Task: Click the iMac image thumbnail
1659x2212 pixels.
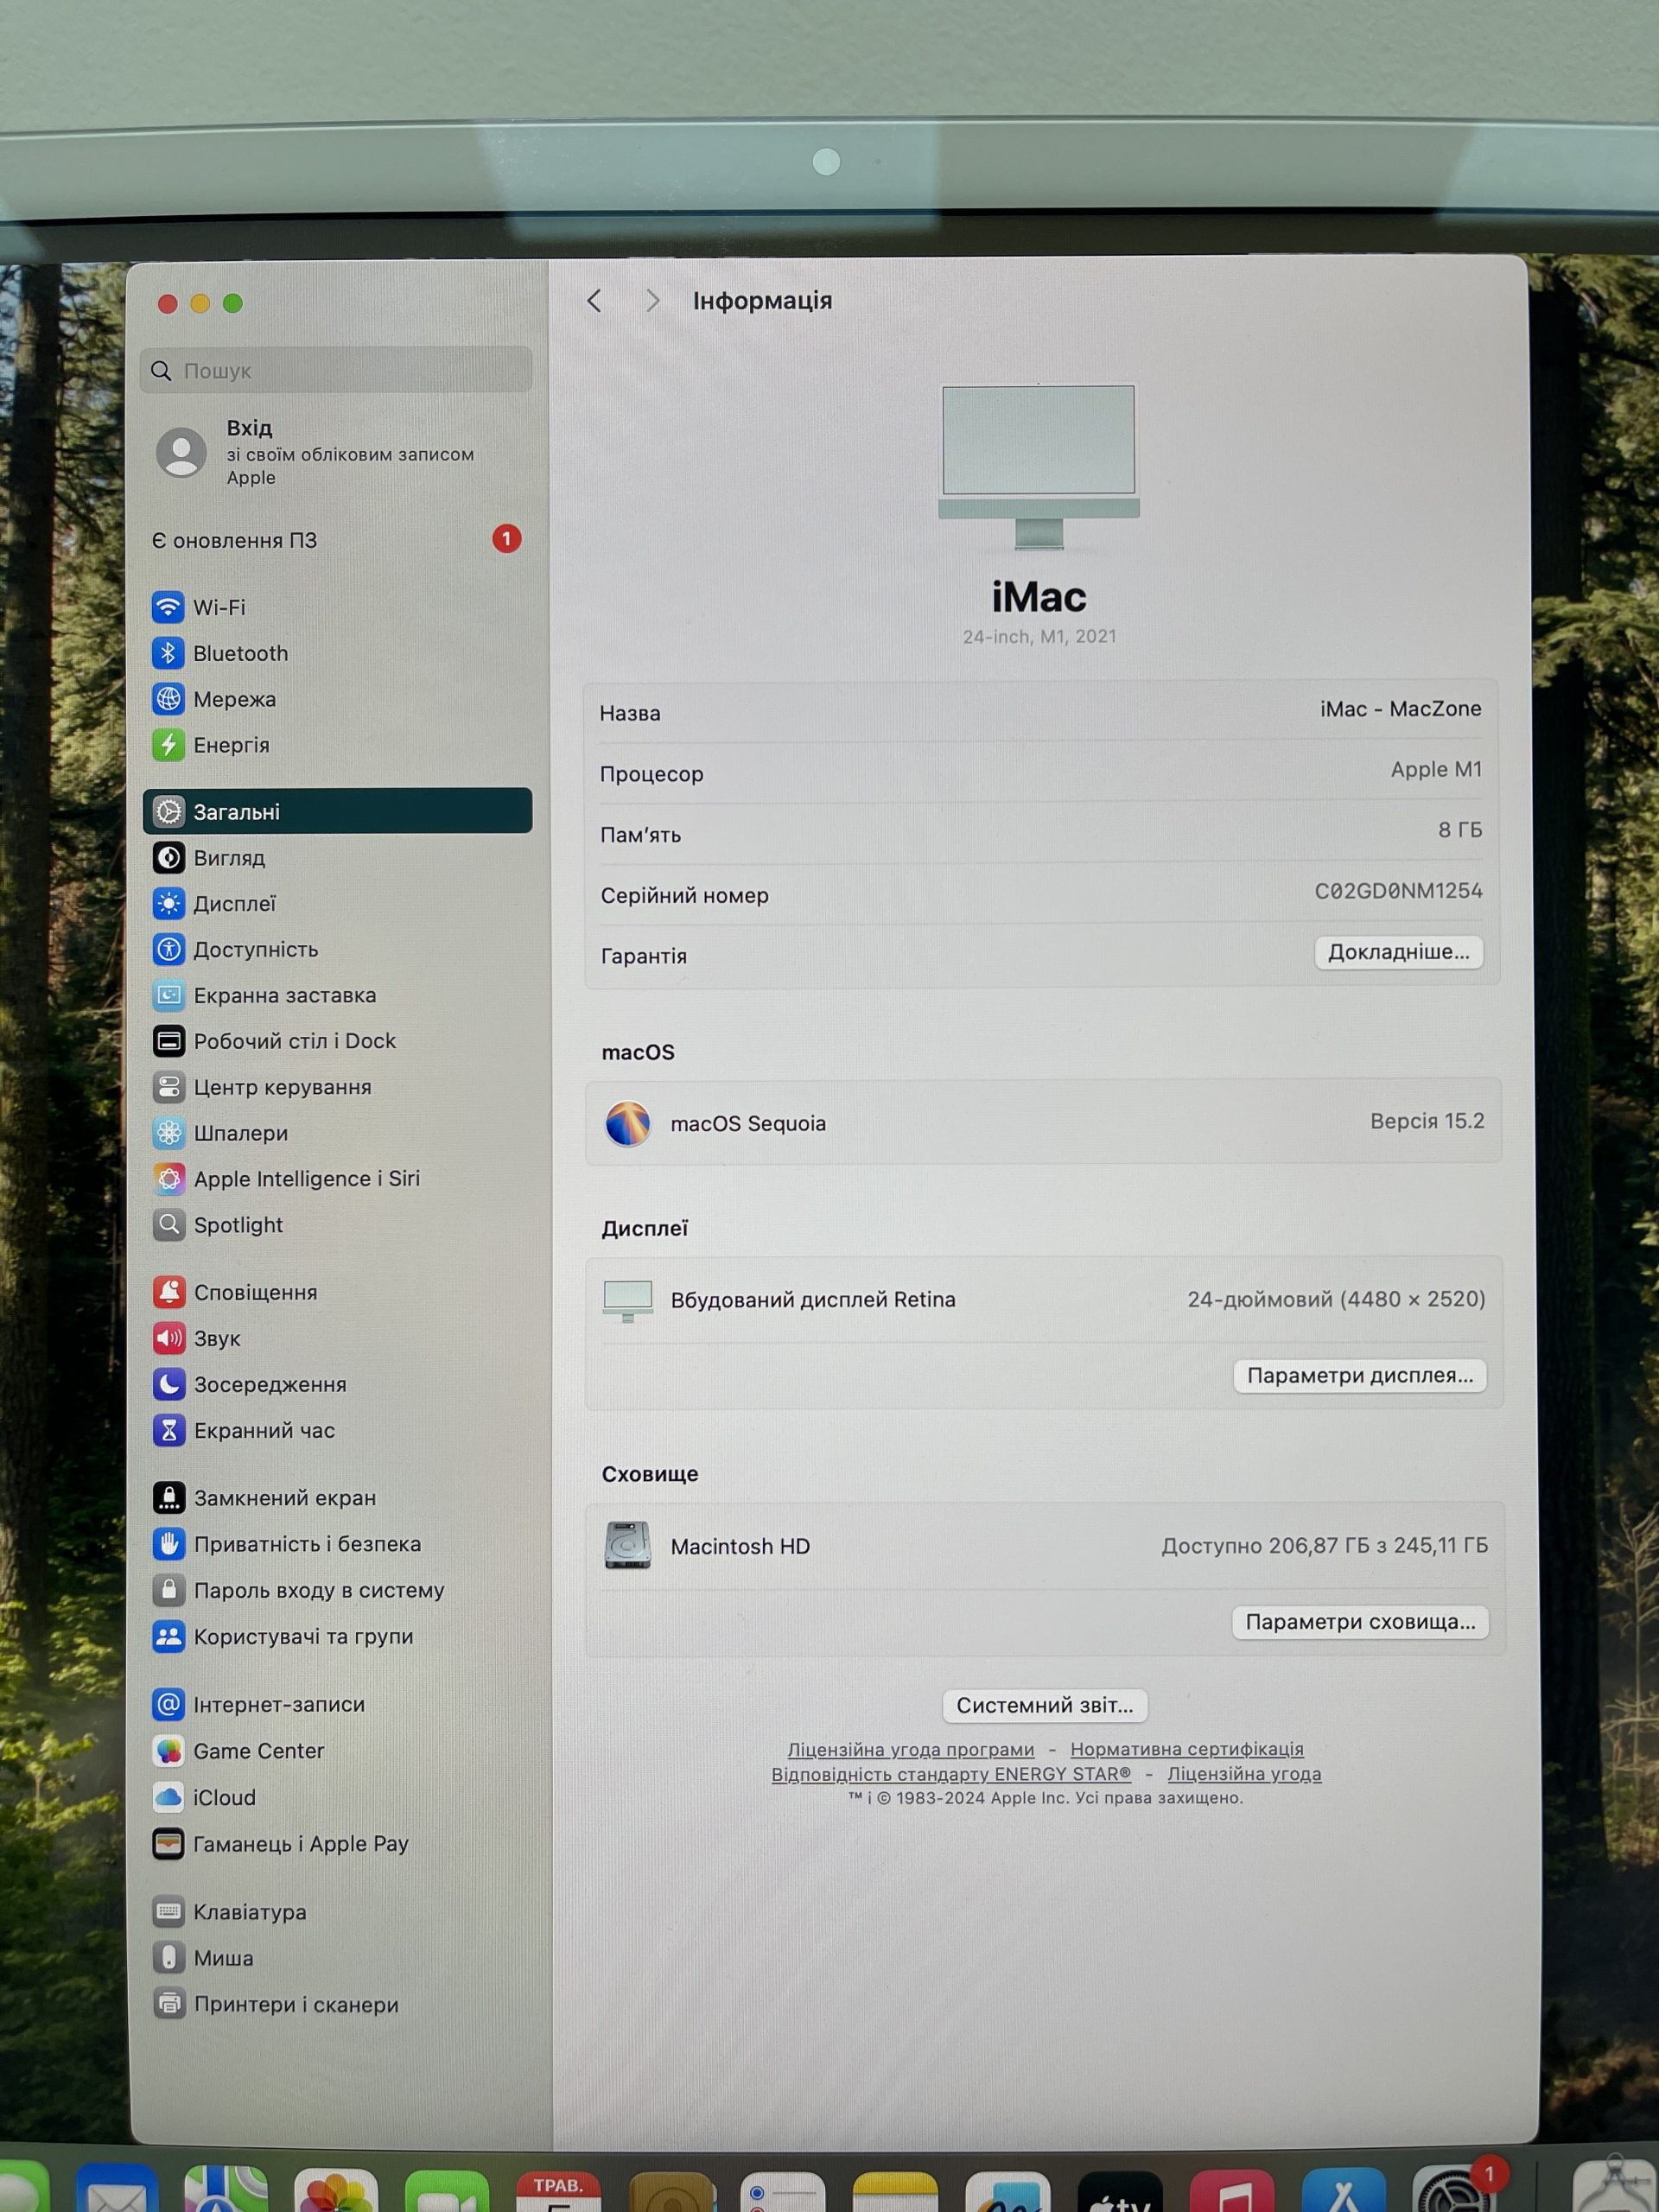Action: coord(1039,467)
